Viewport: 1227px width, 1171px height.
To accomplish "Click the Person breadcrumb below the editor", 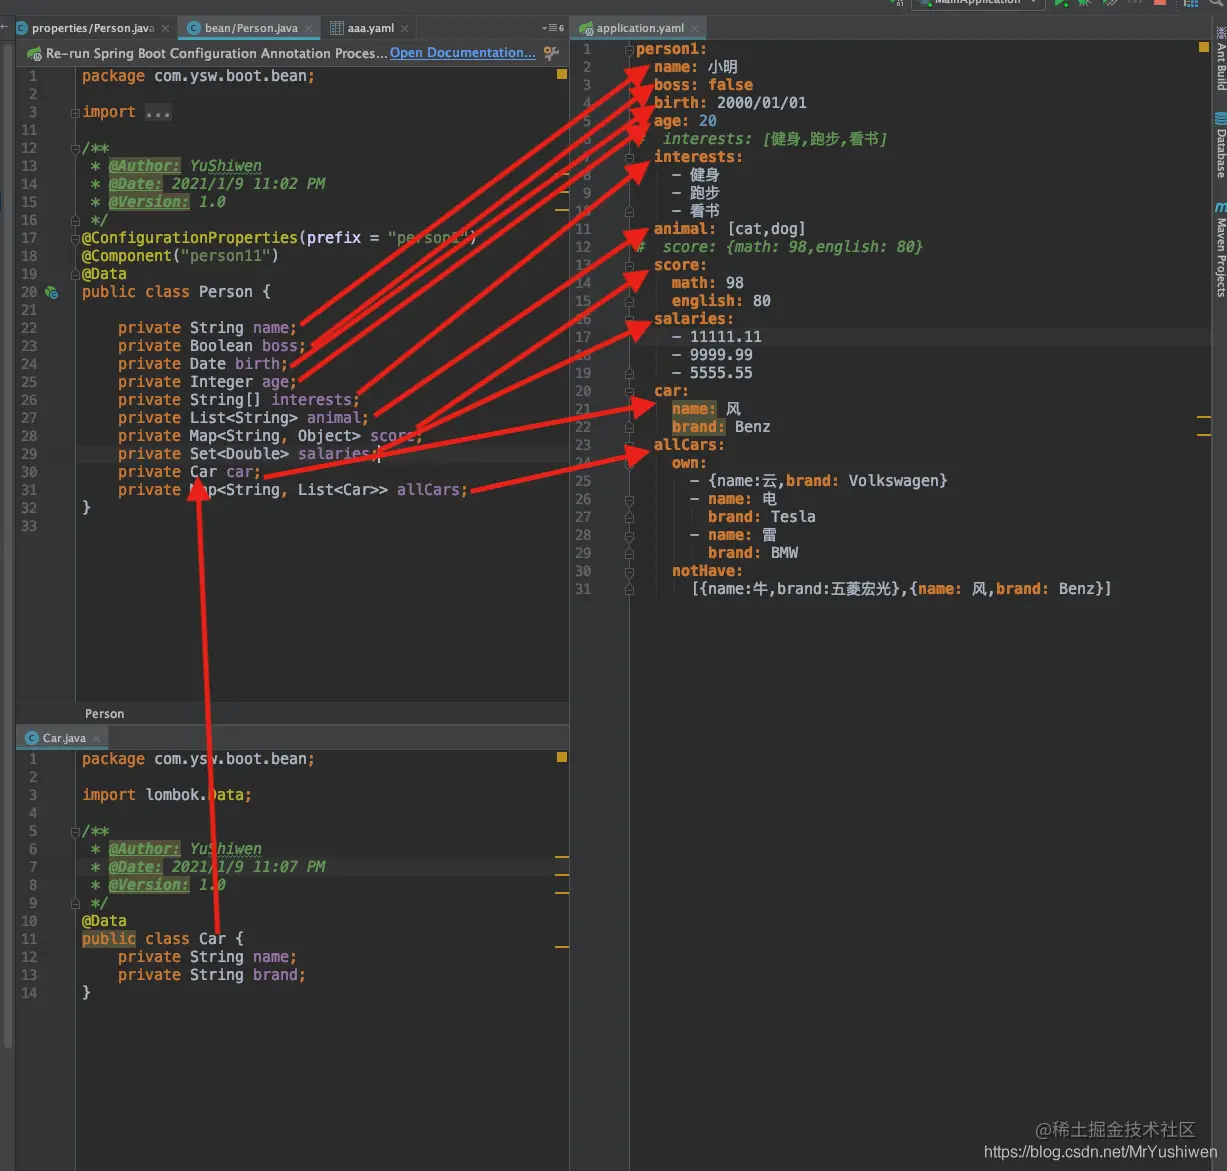I will (x=105, y=714).
